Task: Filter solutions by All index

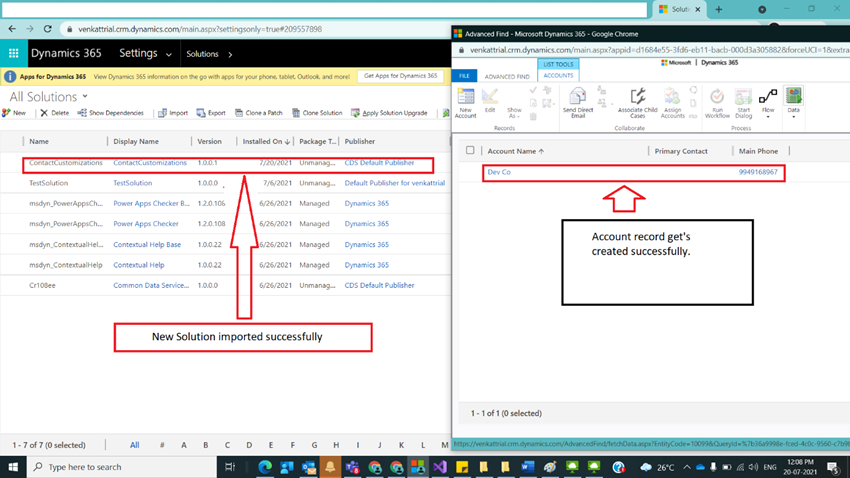Action: click(x=134, y=445)
